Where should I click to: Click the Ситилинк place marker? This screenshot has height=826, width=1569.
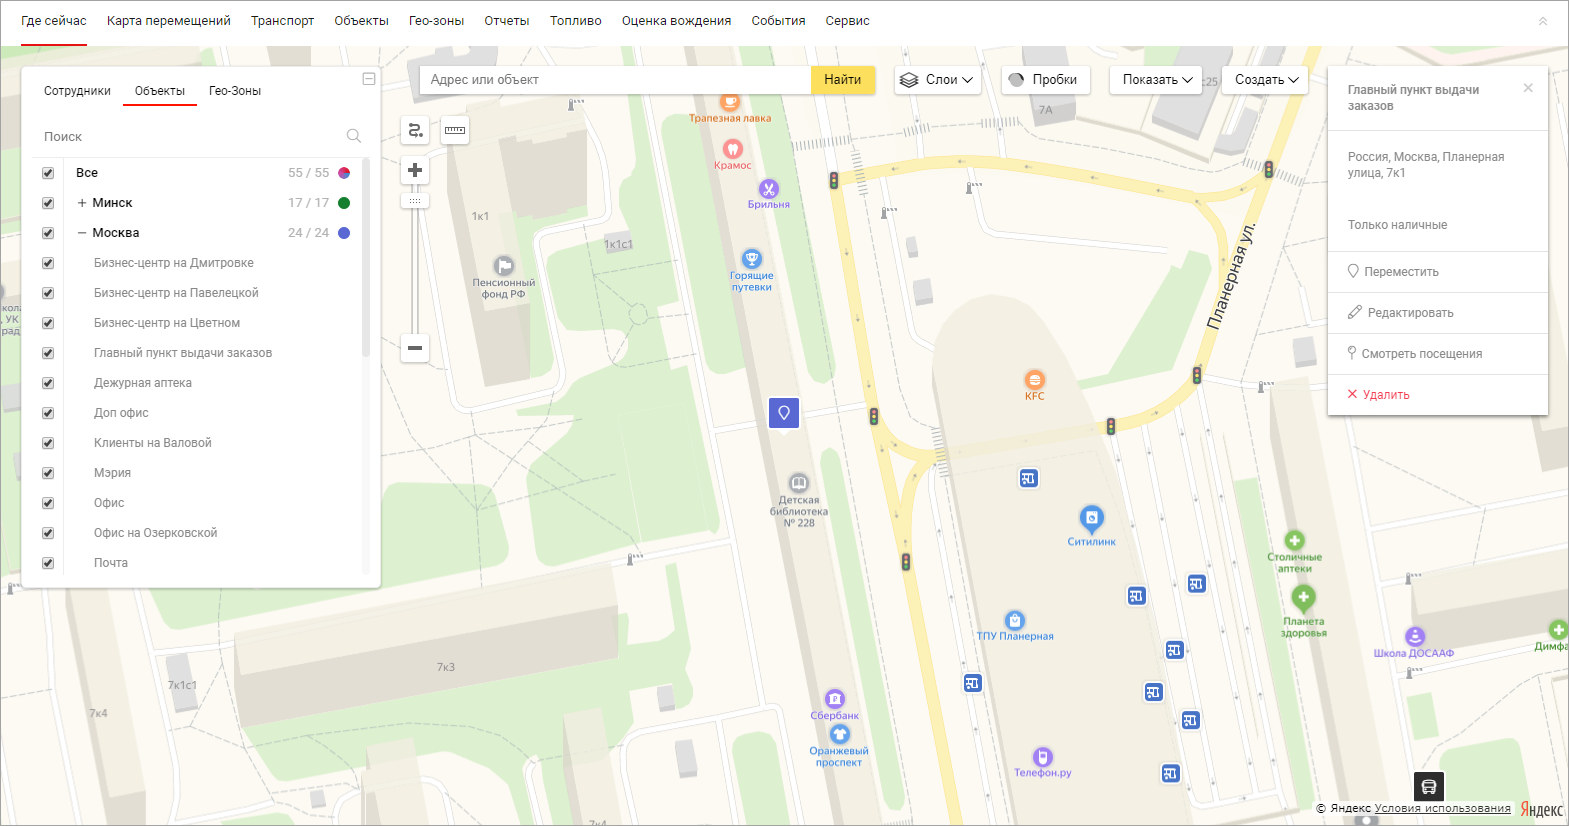coord(1092,518)
